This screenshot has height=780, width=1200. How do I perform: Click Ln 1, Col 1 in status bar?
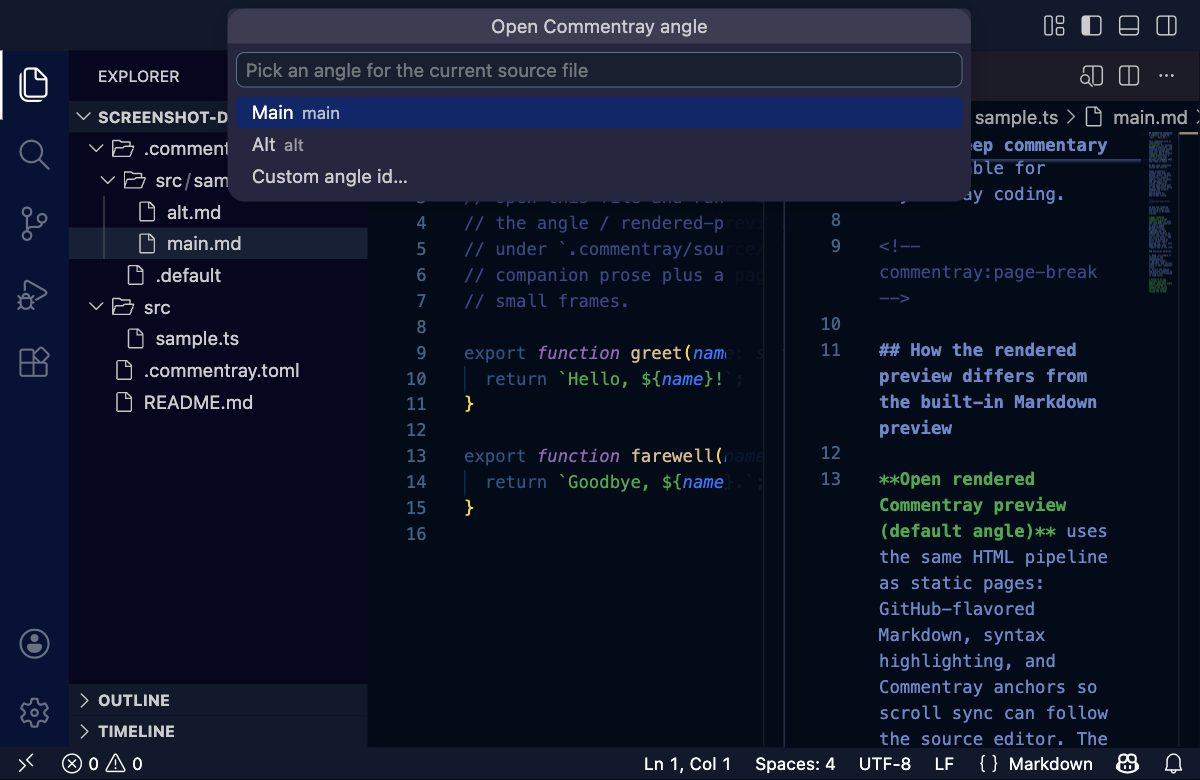(687, 764)
